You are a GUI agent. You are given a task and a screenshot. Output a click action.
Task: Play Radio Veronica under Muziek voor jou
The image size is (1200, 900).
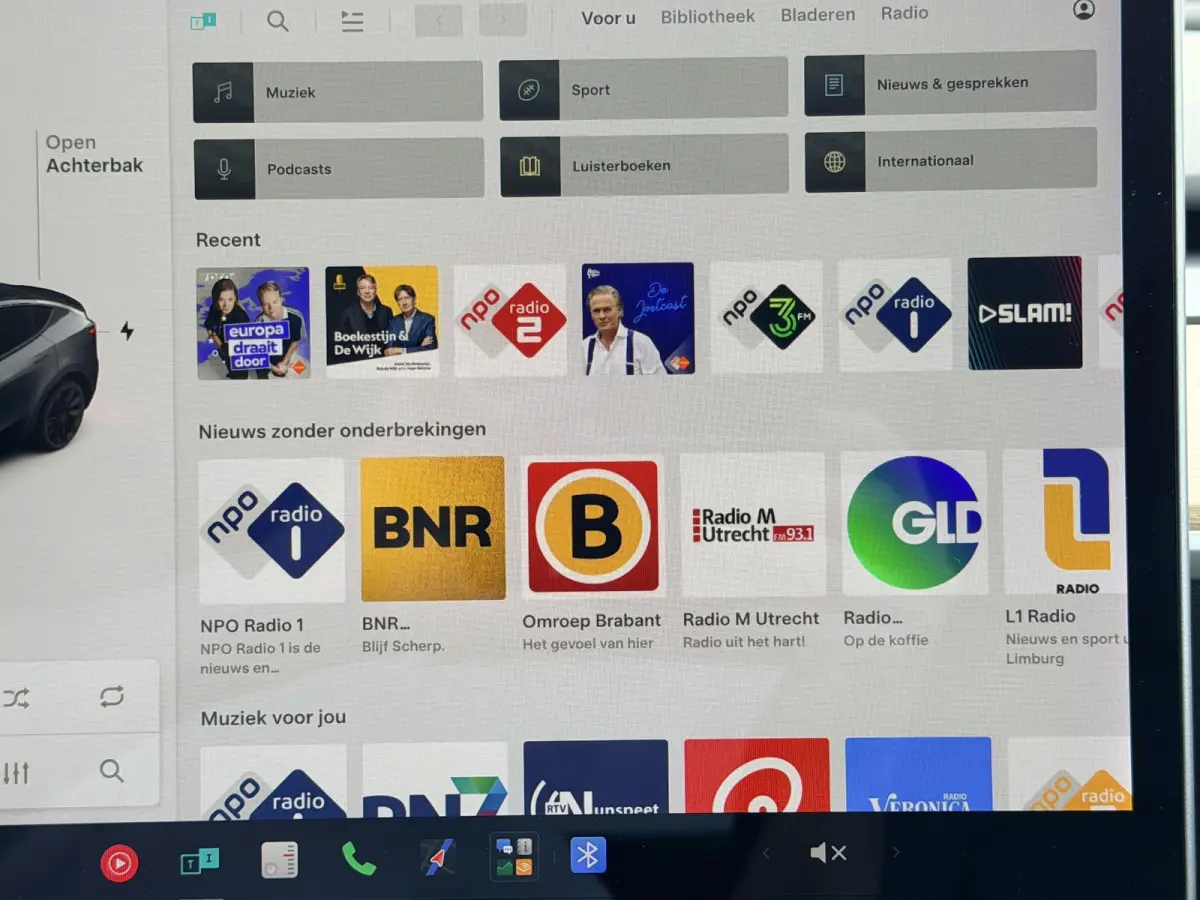pos(918,775)
